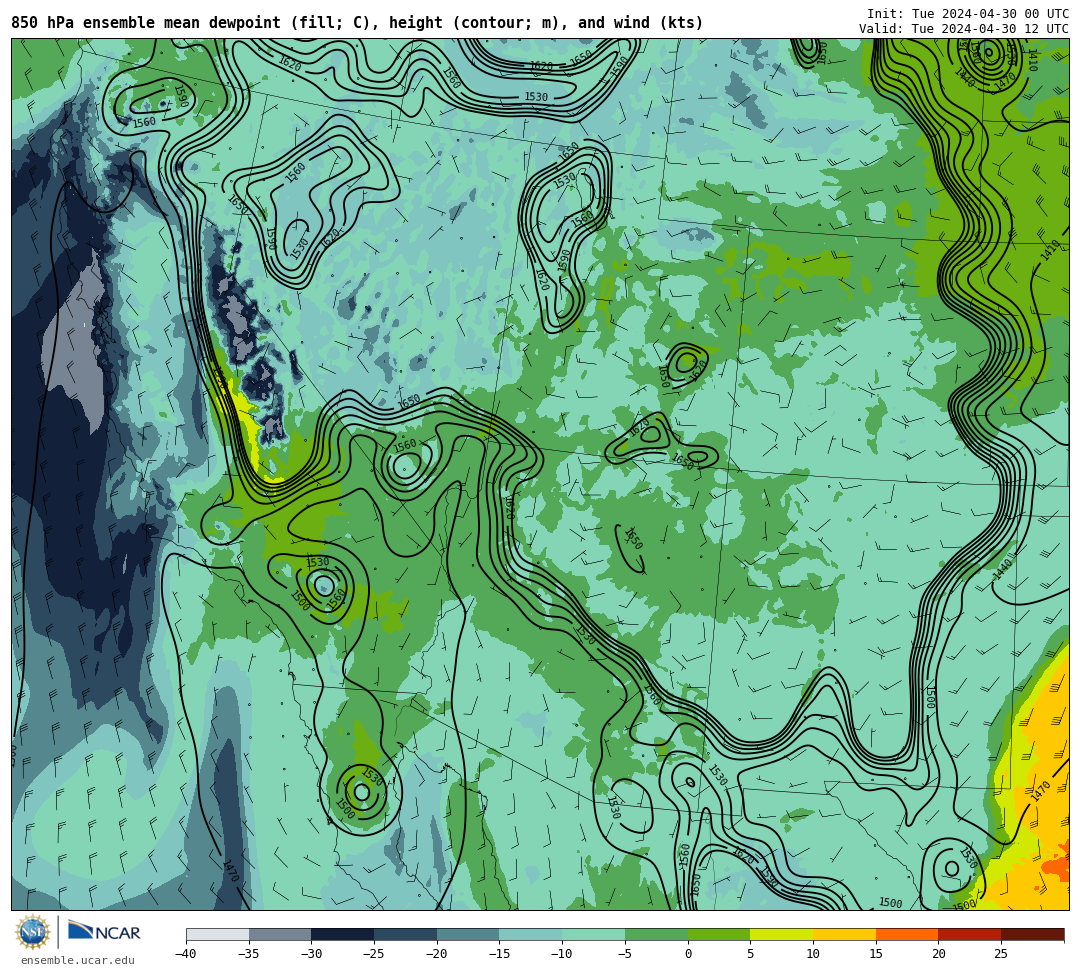Select the 850 hPa ensemble mean dewpoint title
The width and height of the screenshot is (1080, 973).
point(357,23)
